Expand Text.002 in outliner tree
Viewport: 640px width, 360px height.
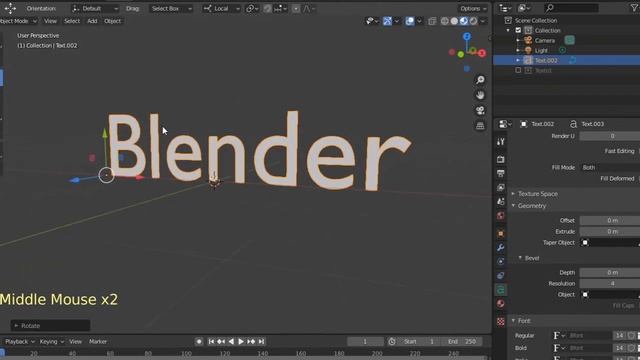[518, 60]
